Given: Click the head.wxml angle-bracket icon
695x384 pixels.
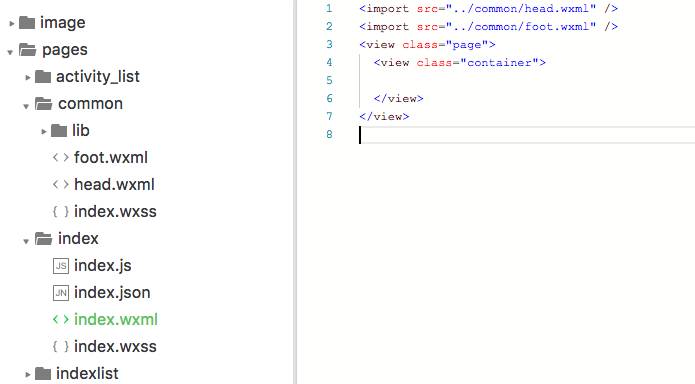Looking at the screenshot, I should coord(61,184).
